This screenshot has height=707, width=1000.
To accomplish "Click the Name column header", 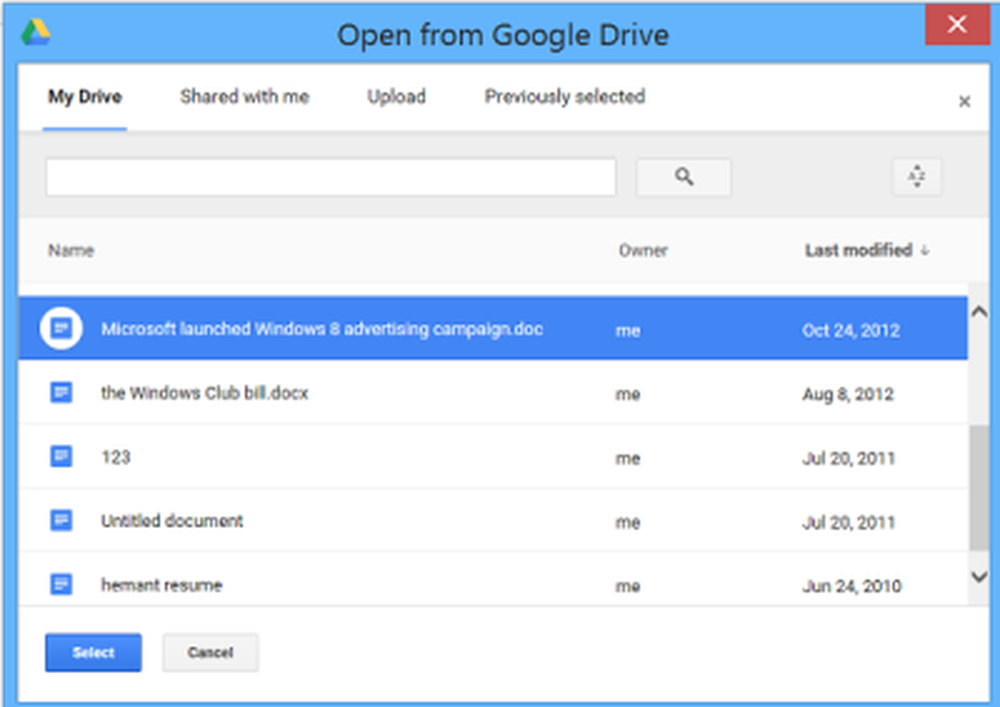I will [x=71, y=250].
